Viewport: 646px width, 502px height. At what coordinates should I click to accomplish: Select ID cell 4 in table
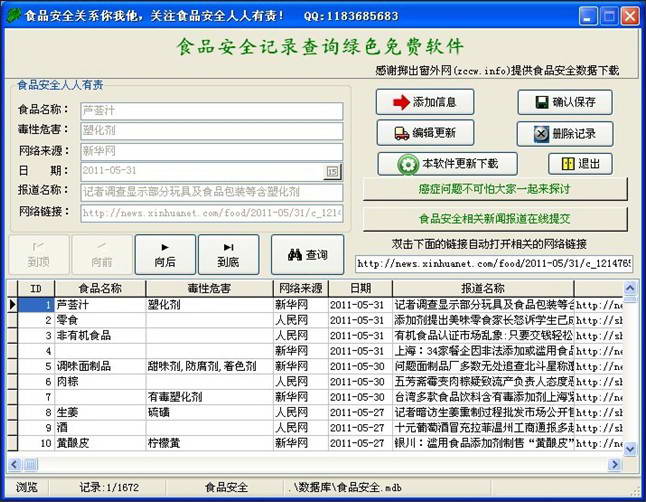click(36, 351)
